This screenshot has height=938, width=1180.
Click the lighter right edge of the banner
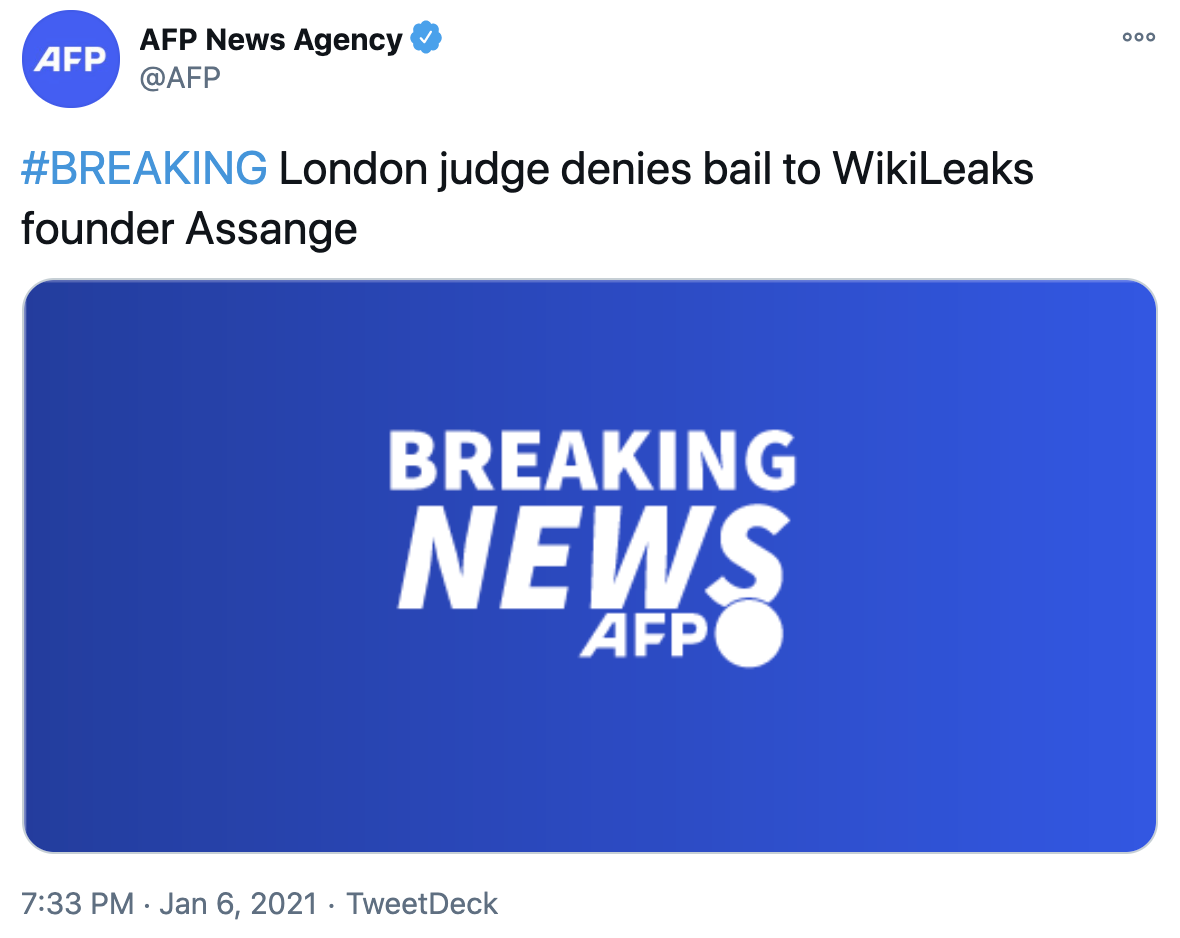[x=1120, y=566]
